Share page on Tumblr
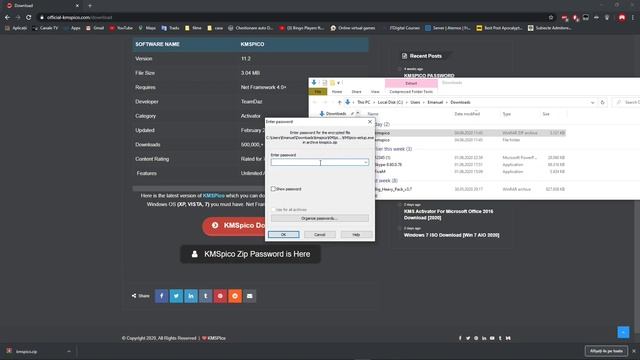Screen dimensions: 640x360 (205, 296)
